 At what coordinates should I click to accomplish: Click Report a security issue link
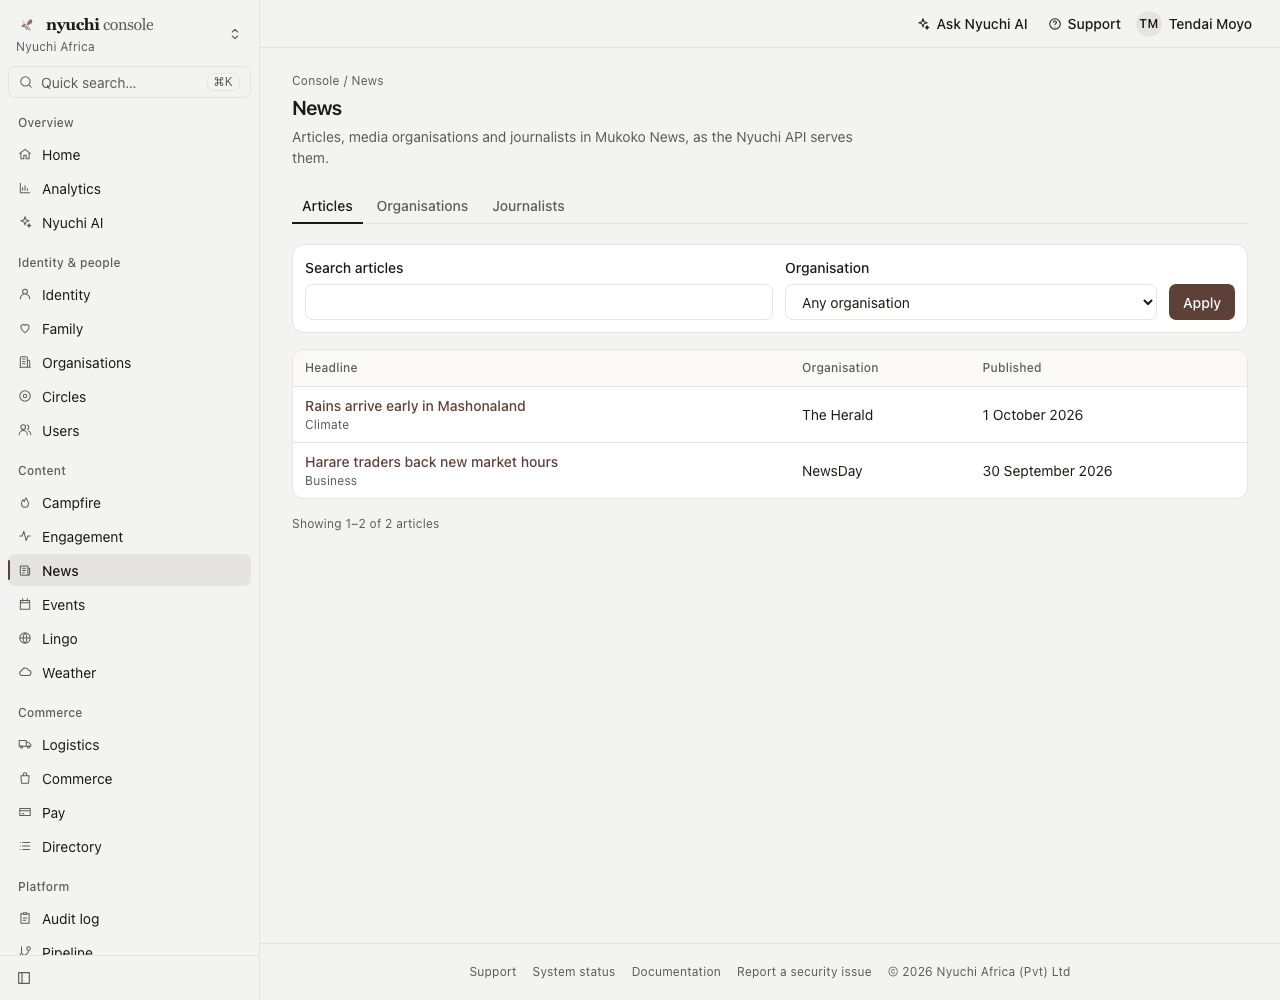tap(804, 972)
